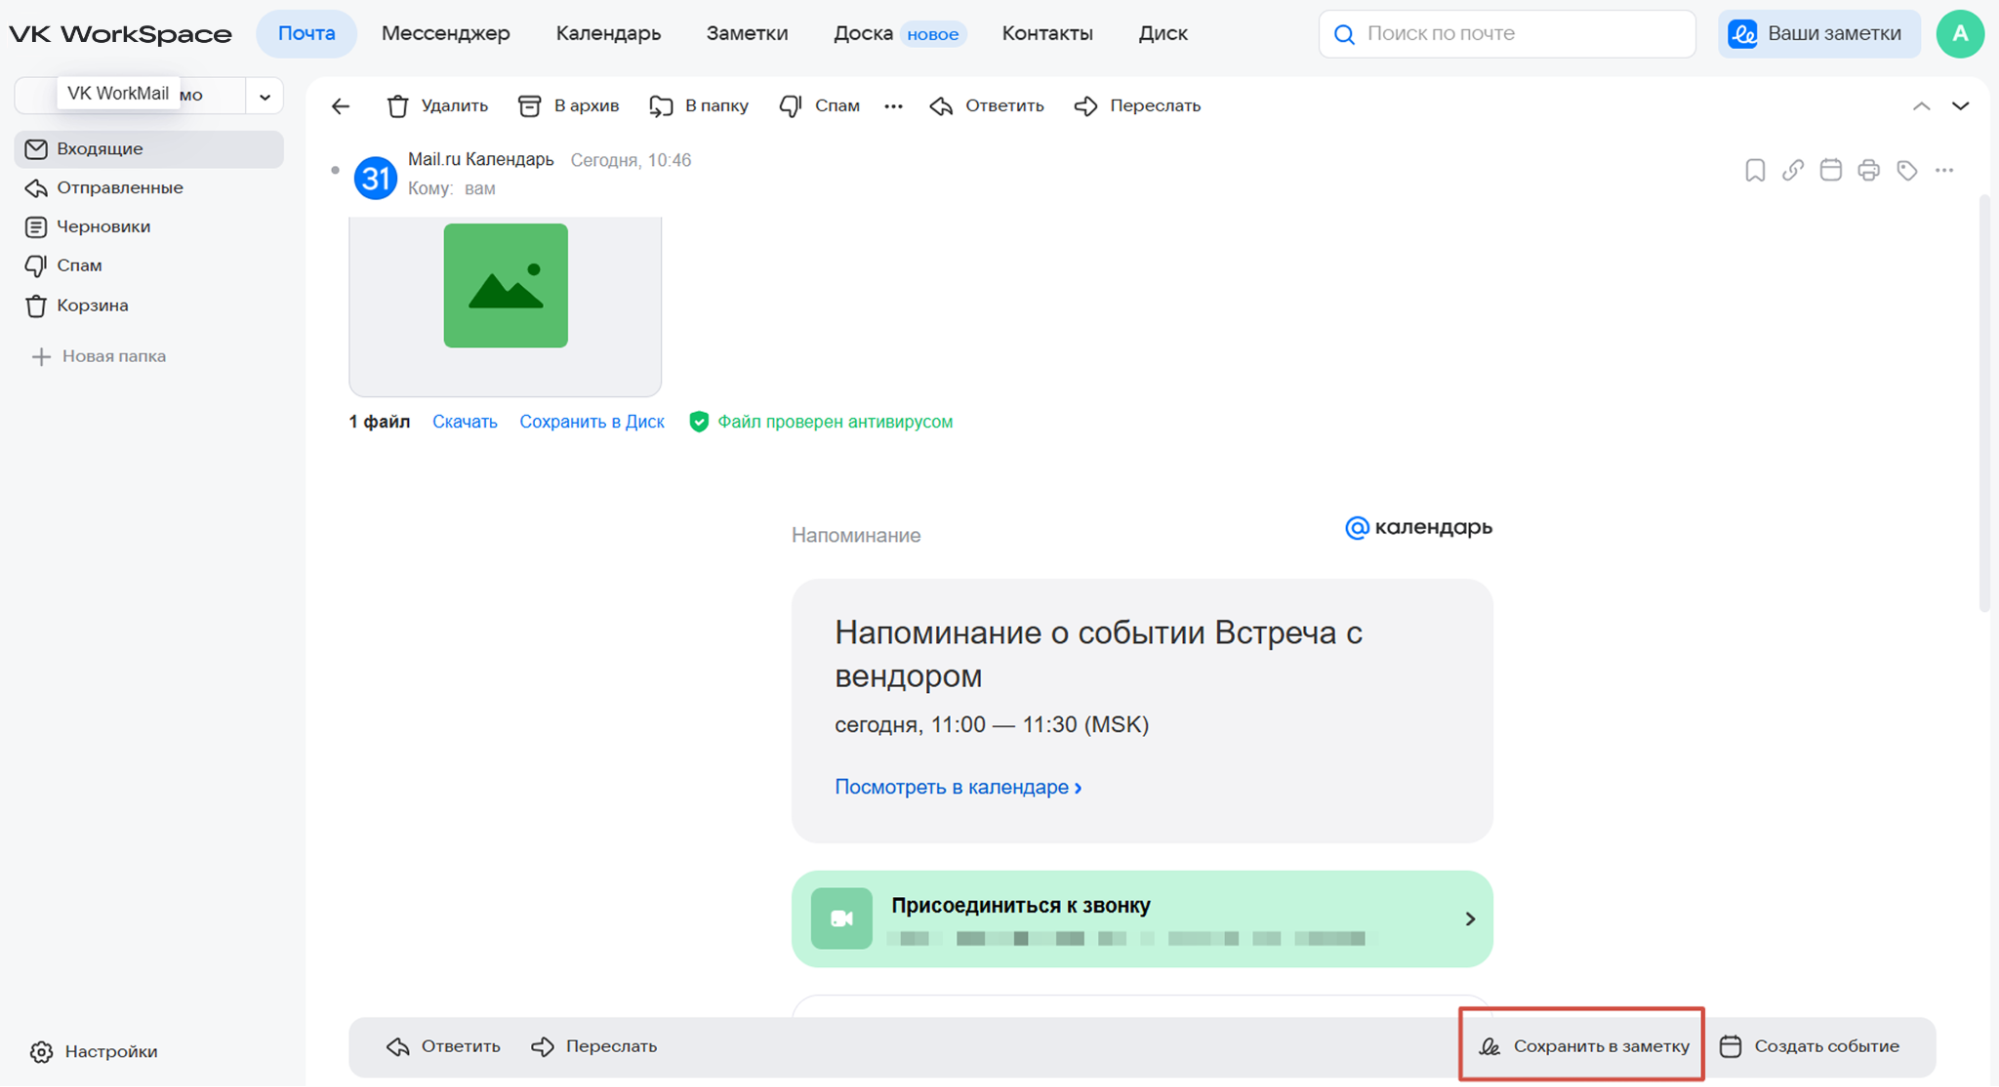The width and height of the screenshot is (1999, 1087).
Task: Open the Диск tab
Action: [x=1162, y=33]
